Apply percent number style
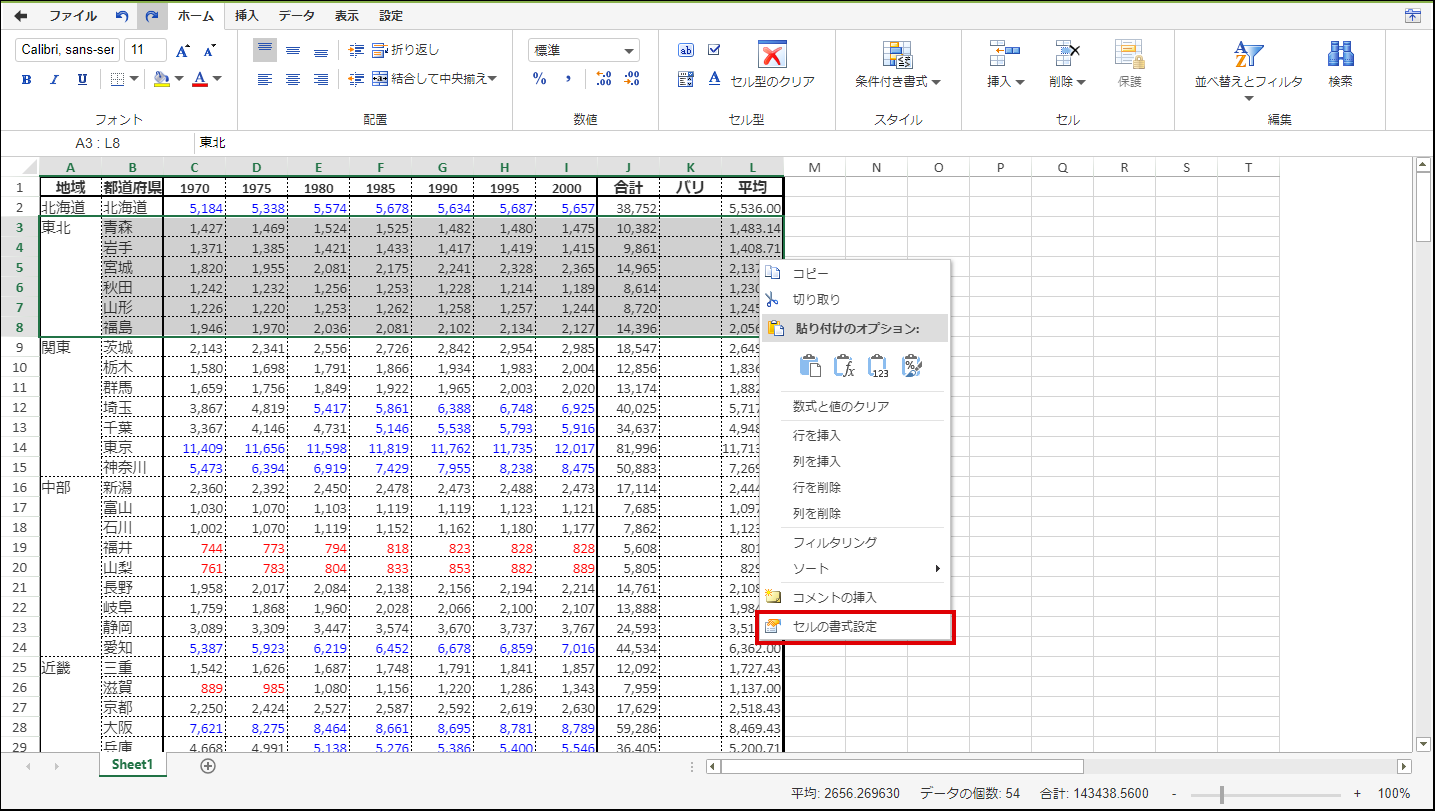The width and height of the screenshot is (1435, 811). [540, 79]
